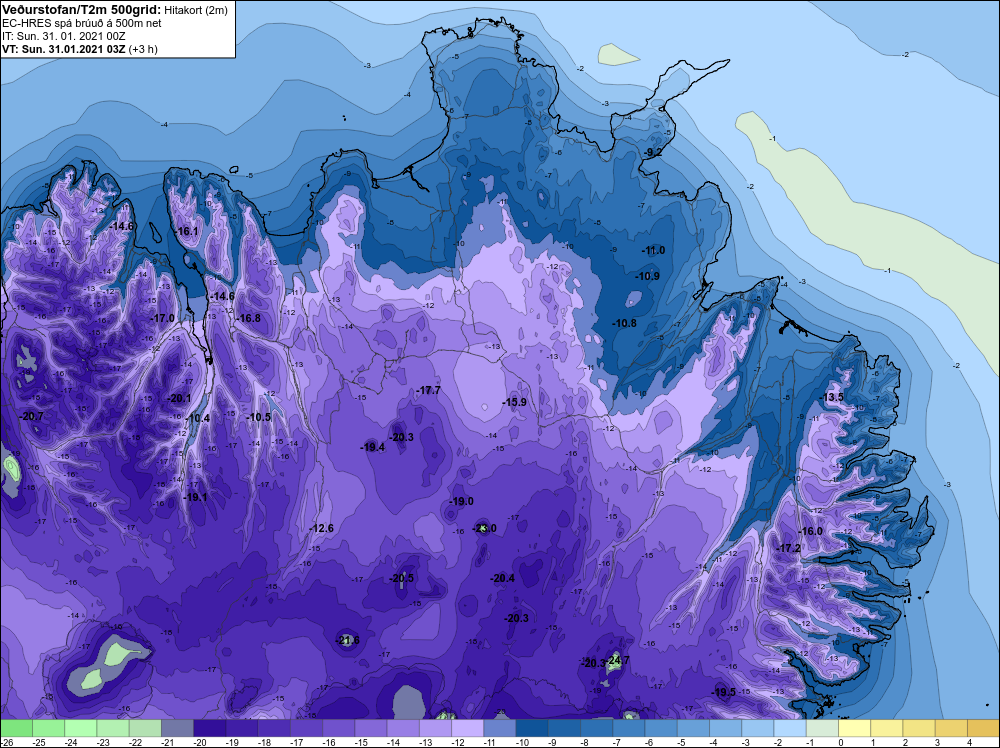Click the 4 orange legend swatch

point(983,728)
